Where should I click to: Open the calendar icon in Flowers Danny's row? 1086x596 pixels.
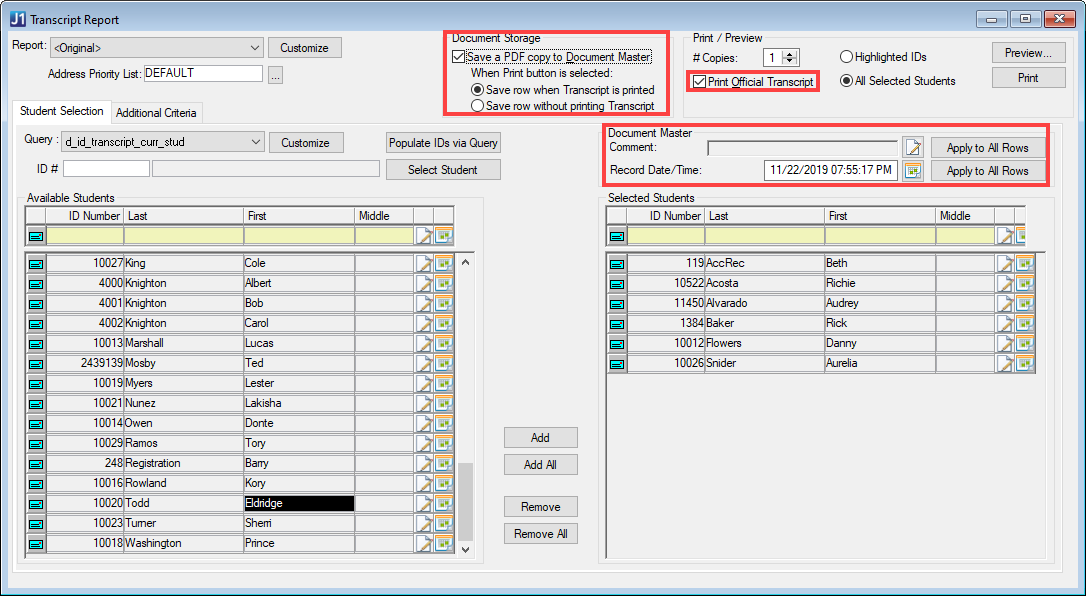pos(1024,343)
